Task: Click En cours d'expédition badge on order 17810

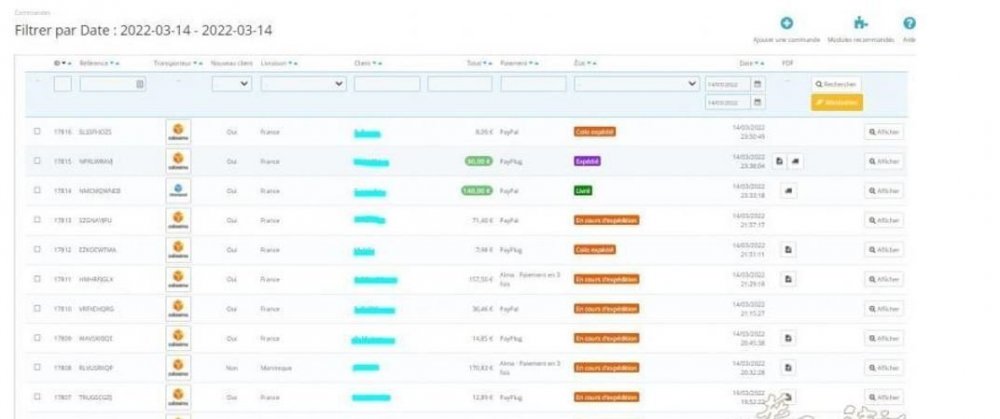Action: [607, 309]
